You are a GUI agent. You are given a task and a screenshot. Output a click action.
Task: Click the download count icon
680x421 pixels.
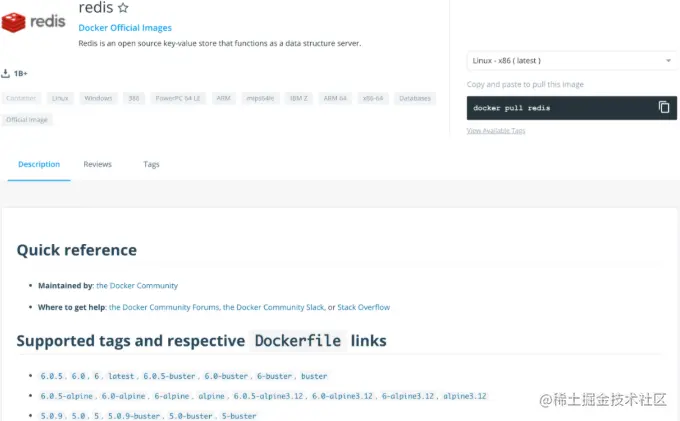coord(5,73)
